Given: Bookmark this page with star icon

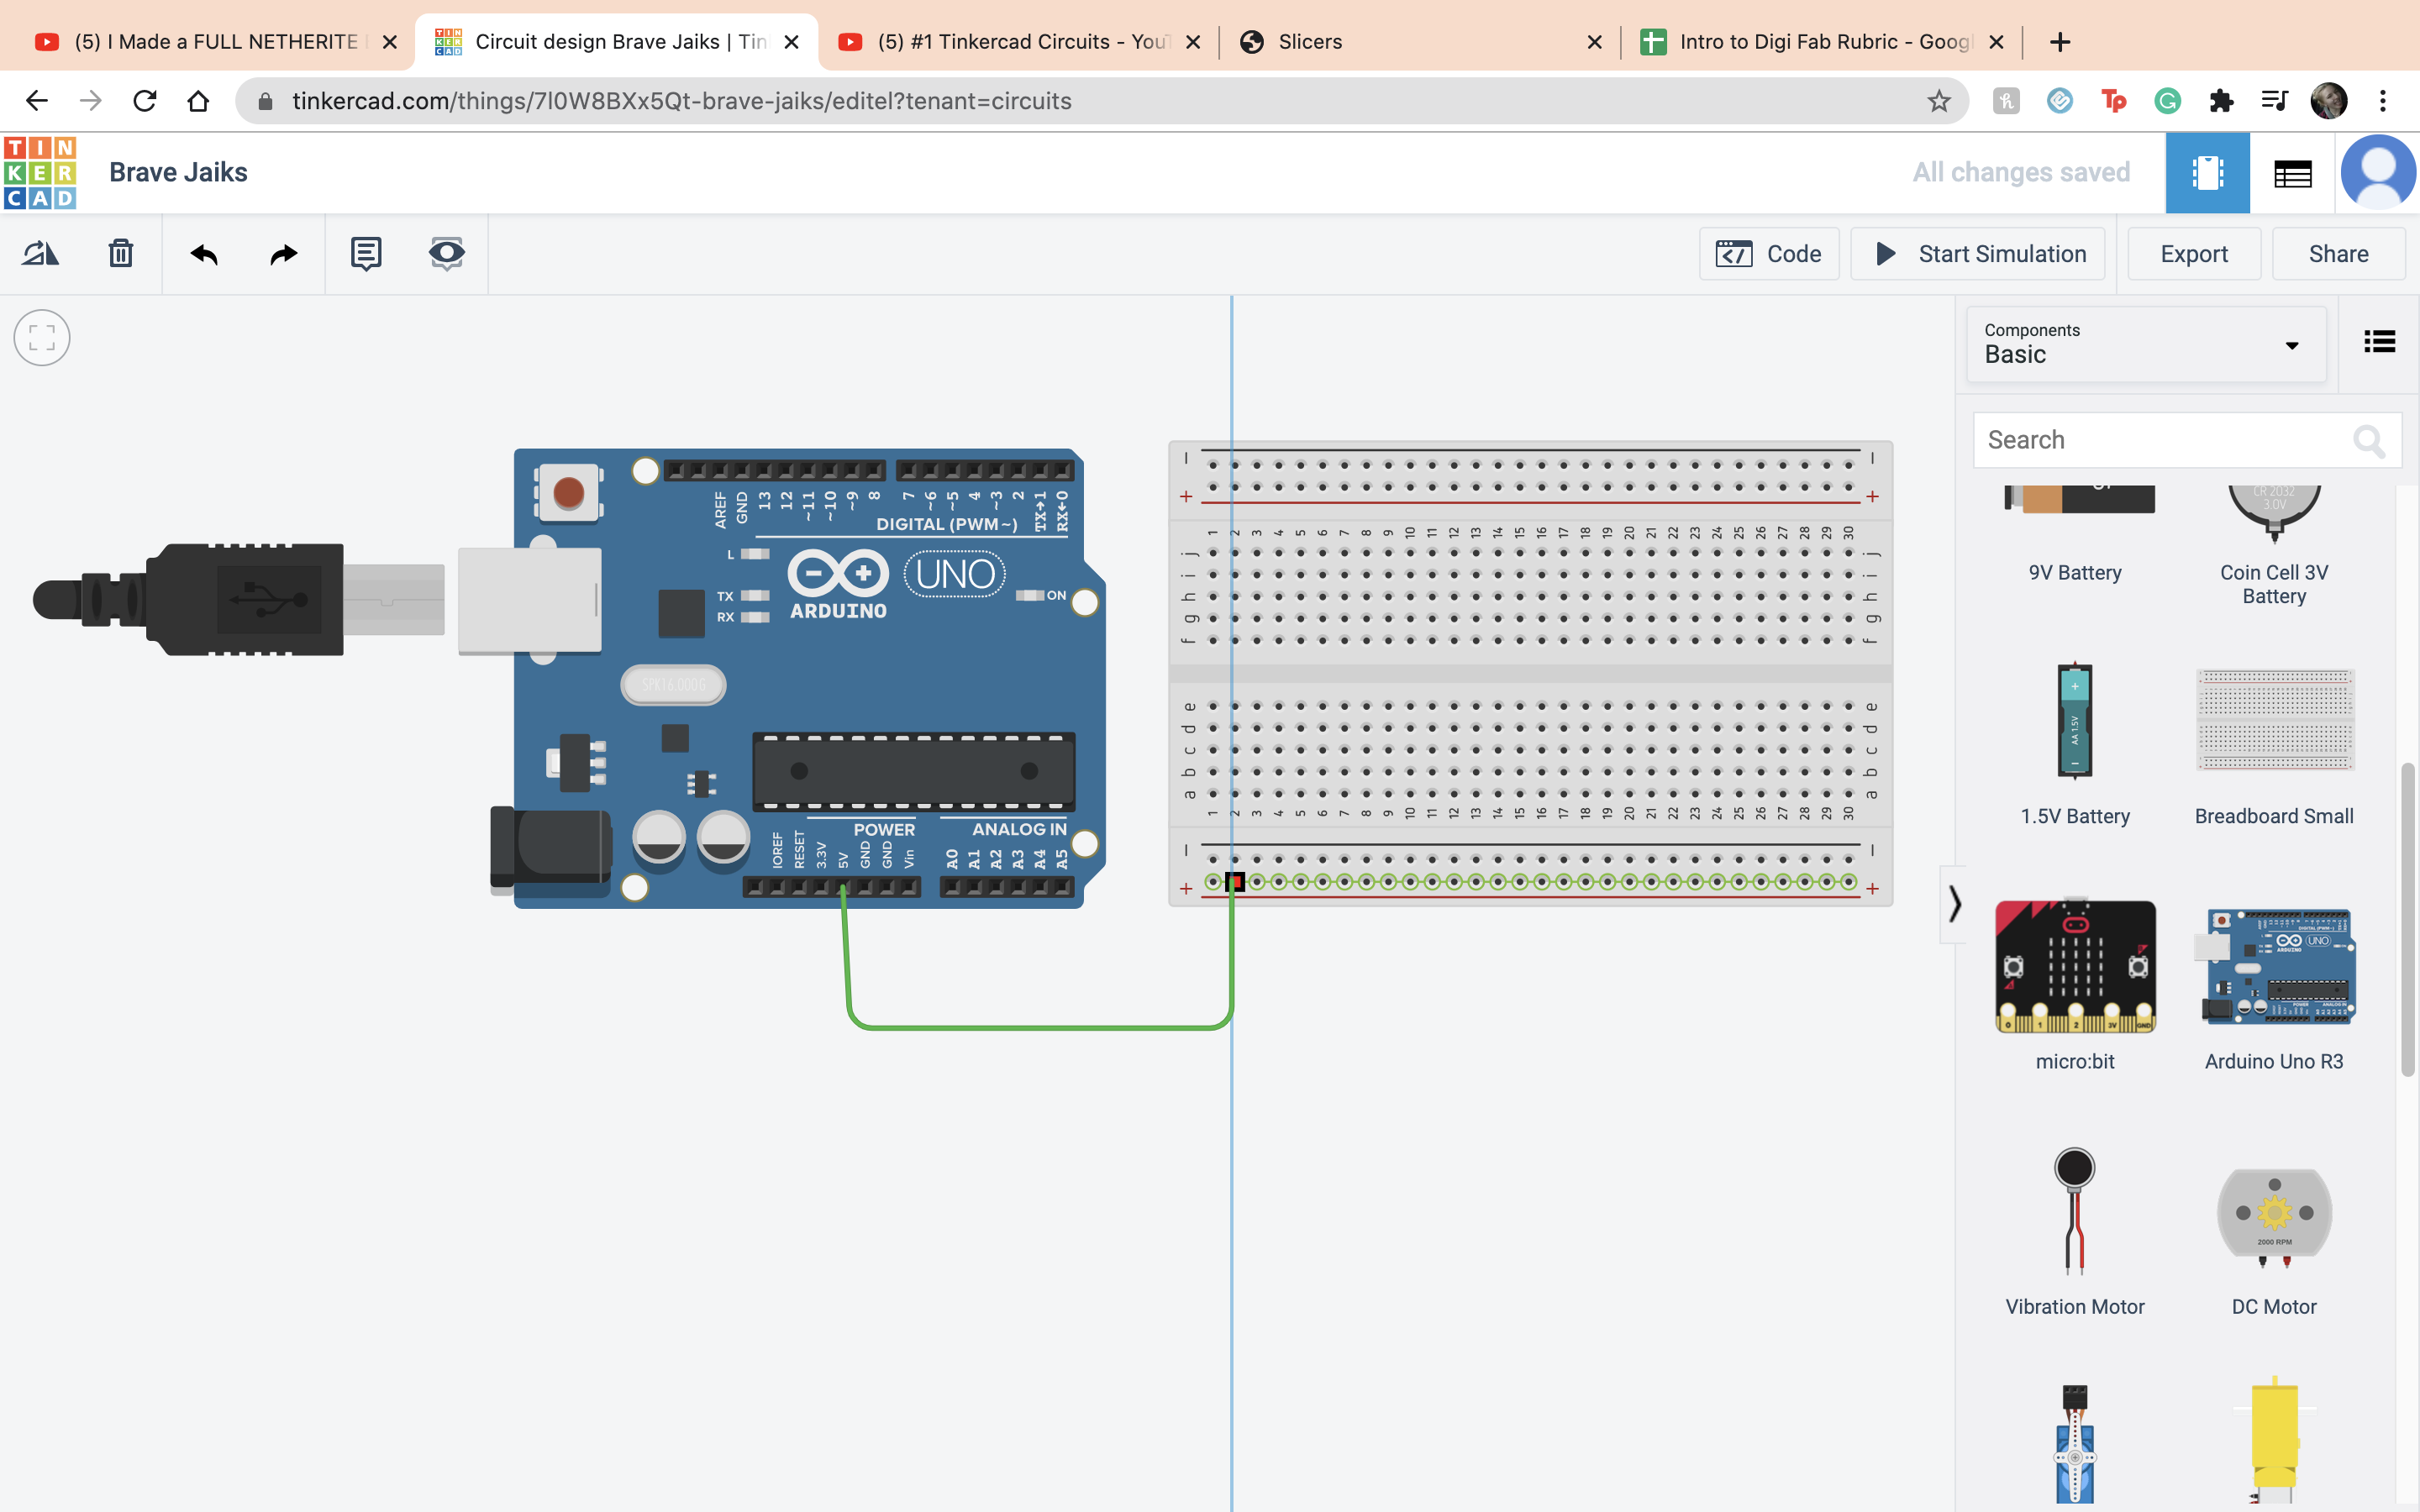Looking at the screenshot, I should click(x=1938, y=101).
